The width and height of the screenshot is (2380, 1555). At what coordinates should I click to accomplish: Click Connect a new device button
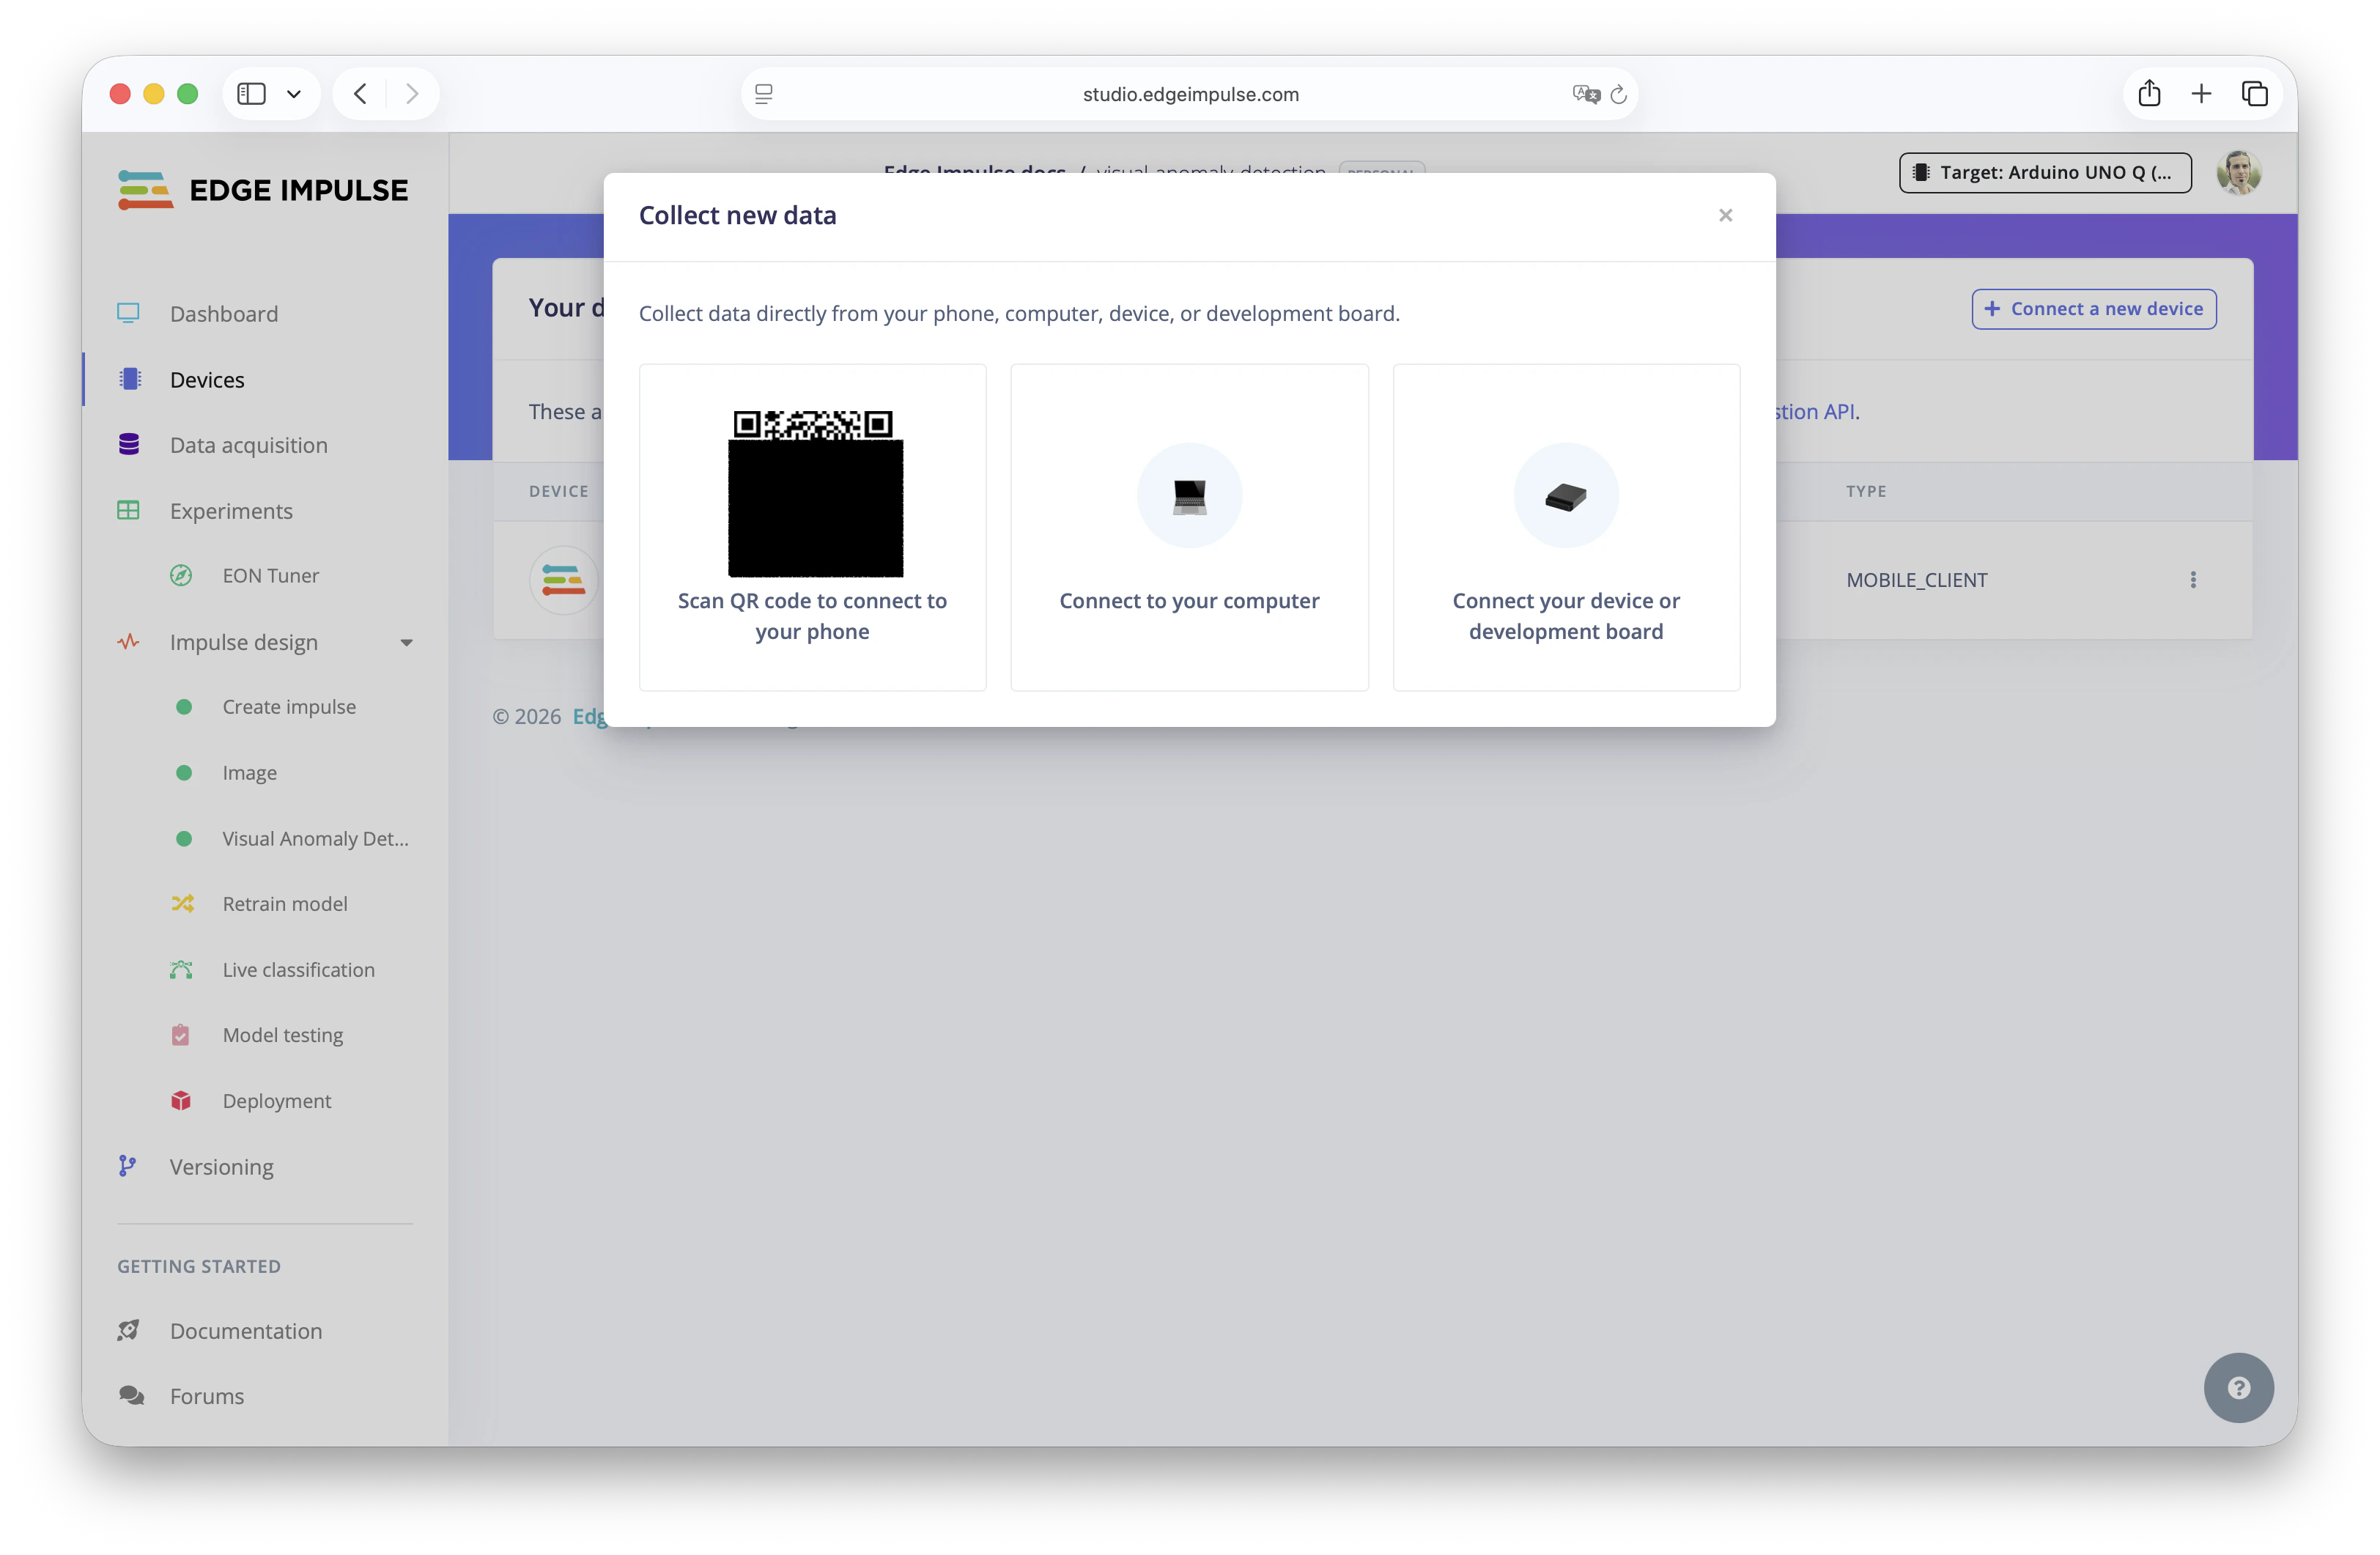[2094, 309]
